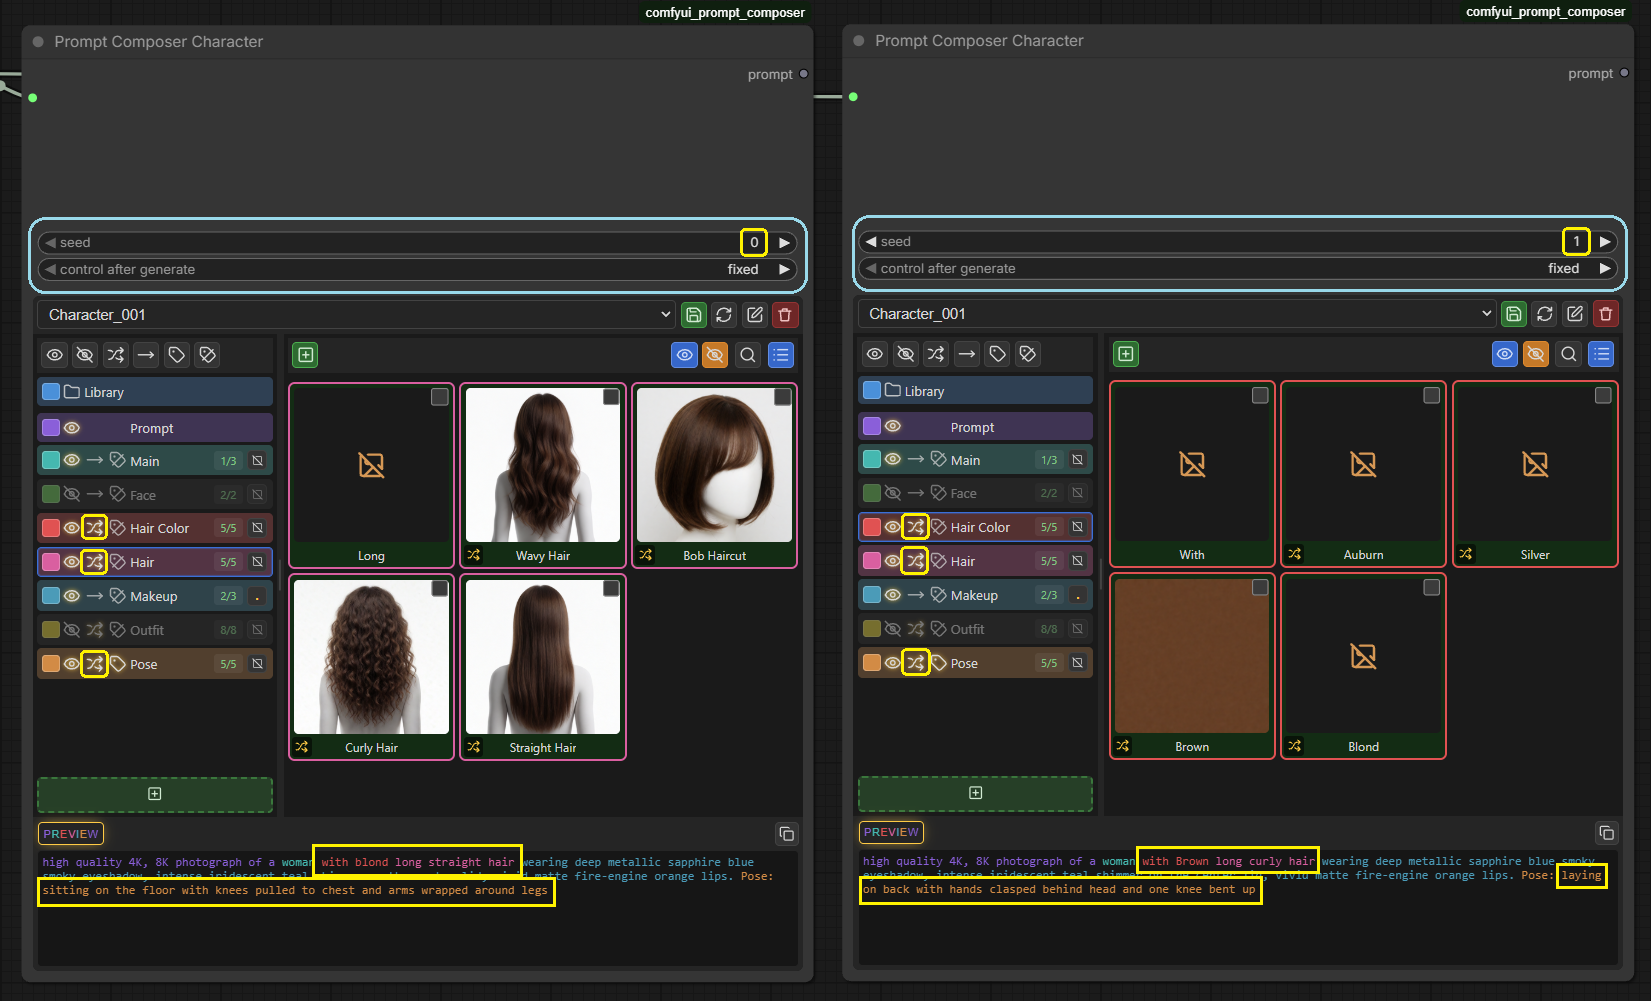Toggle visibility of Main row in the left node
1651x1001 pixels.
tap(72, 461)
